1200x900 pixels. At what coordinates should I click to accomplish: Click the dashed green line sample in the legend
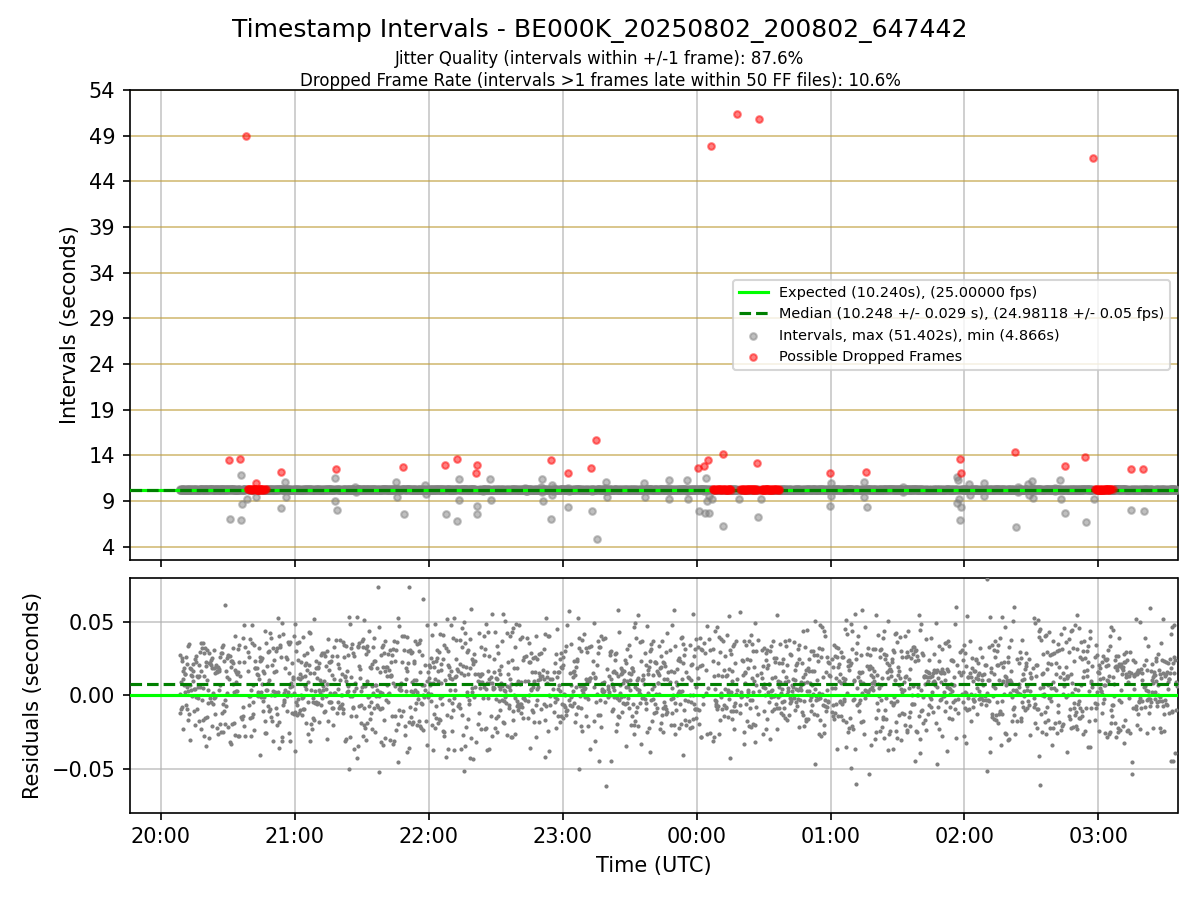[754, 313]
